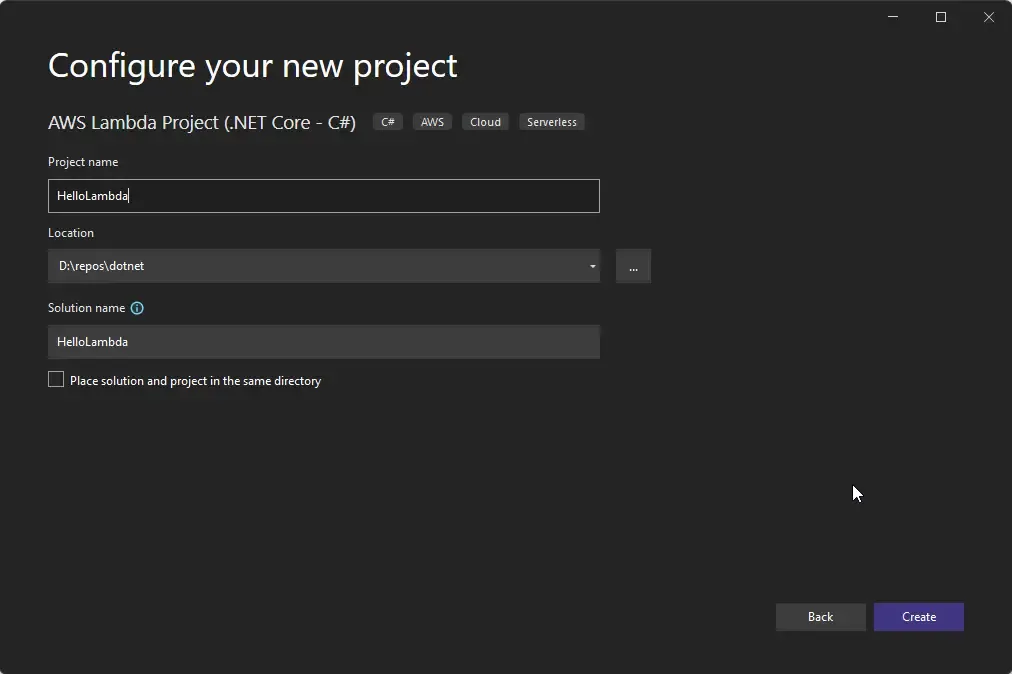This screenshot has height=674, width=1012.
Task: Click the Configure your new project heading
Action: pyautogui.click(x=252, y=66)
